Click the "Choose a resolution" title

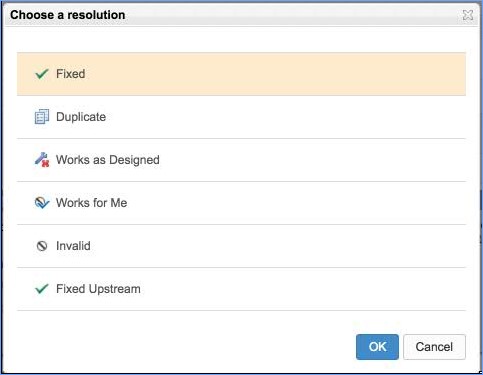coord(68,15)
